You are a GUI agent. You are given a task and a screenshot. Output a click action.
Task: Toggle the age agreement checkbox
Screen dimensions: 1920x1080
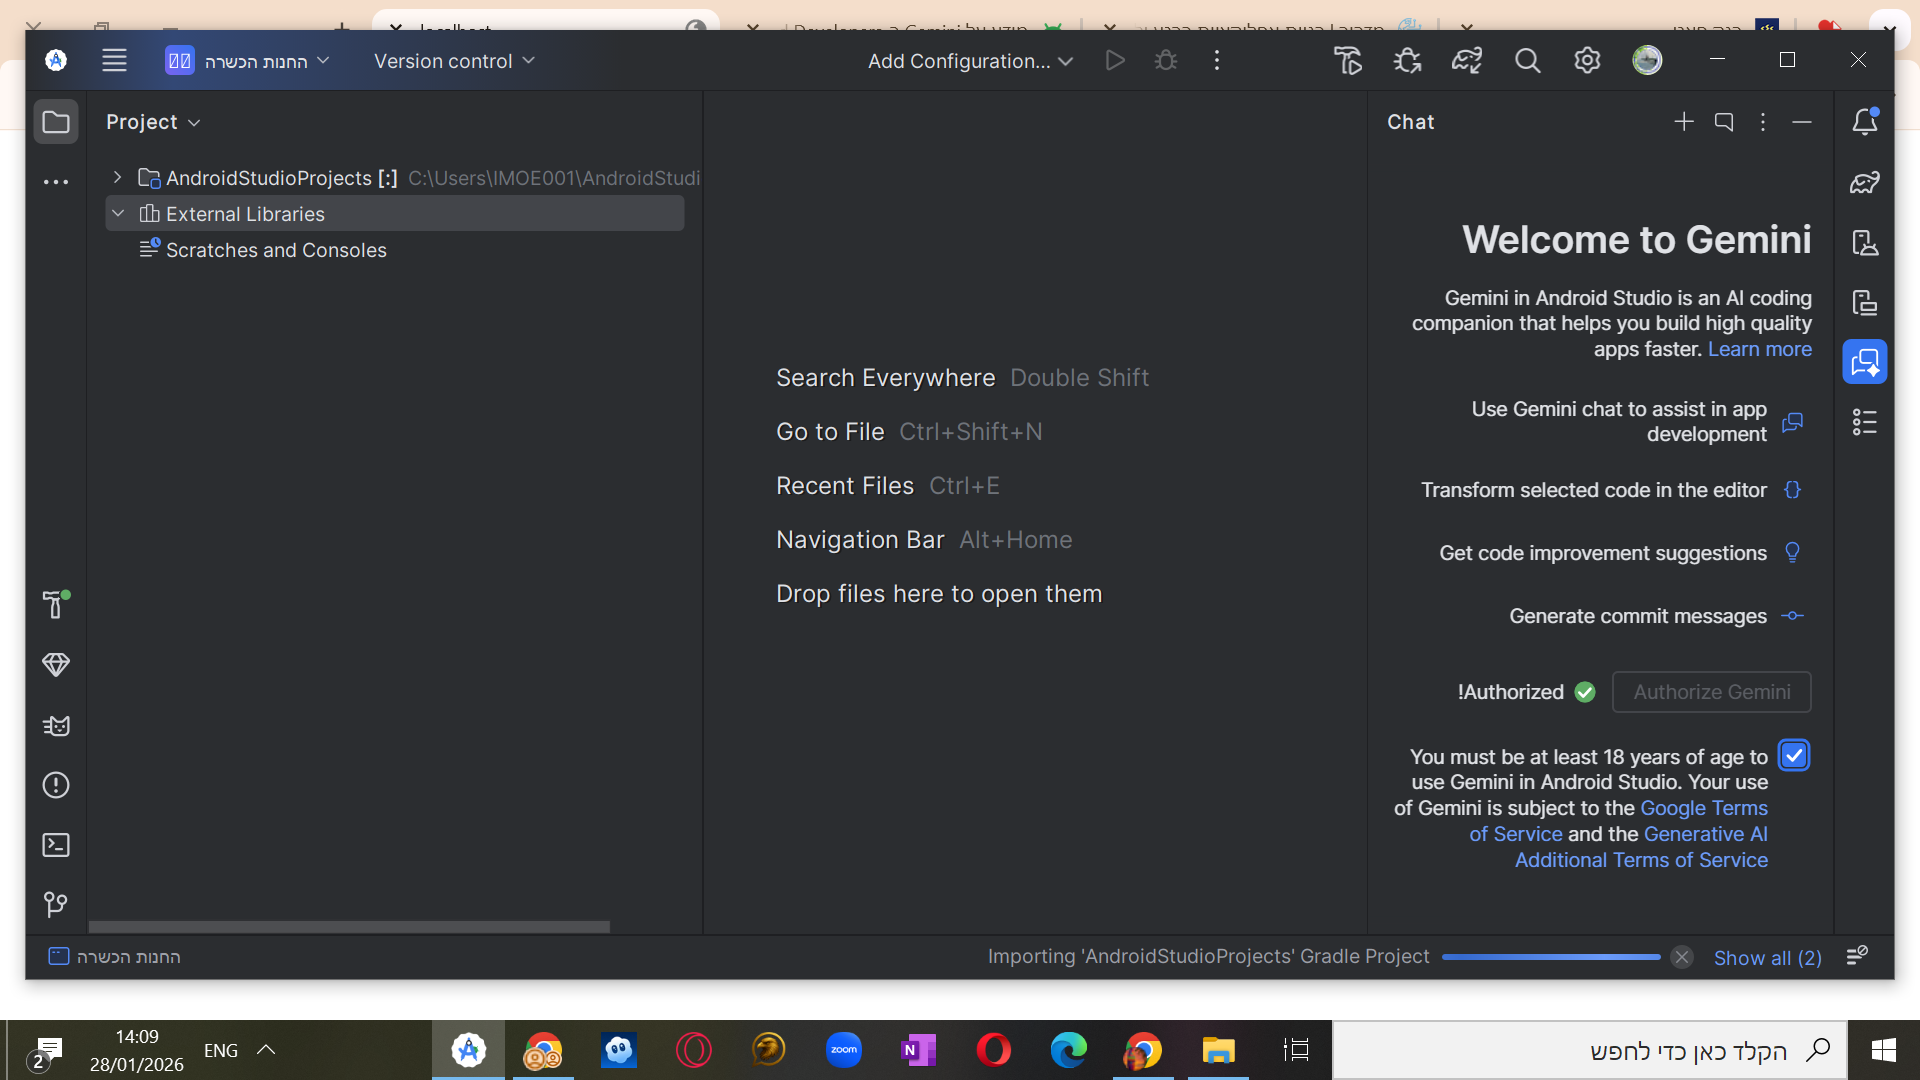tap(1794, 756)
